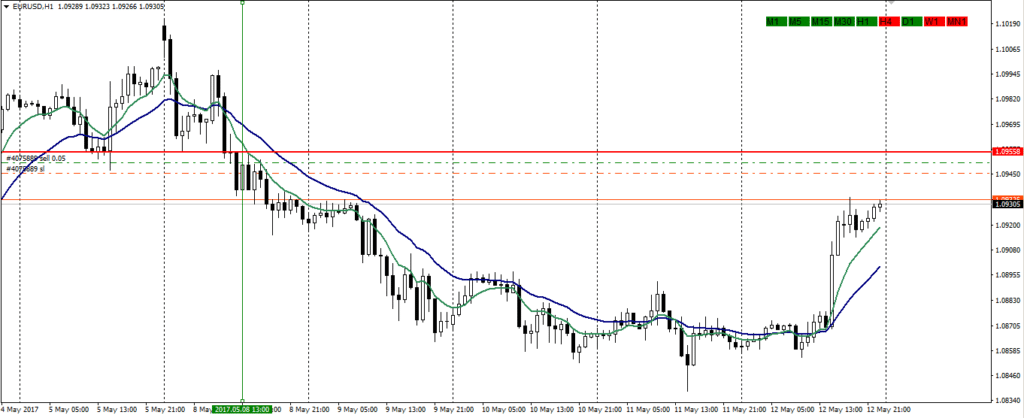This screenshot has width=1024, height=418.
Task: Click the red 1.09558 price level label
Action: pos(1006,151)
